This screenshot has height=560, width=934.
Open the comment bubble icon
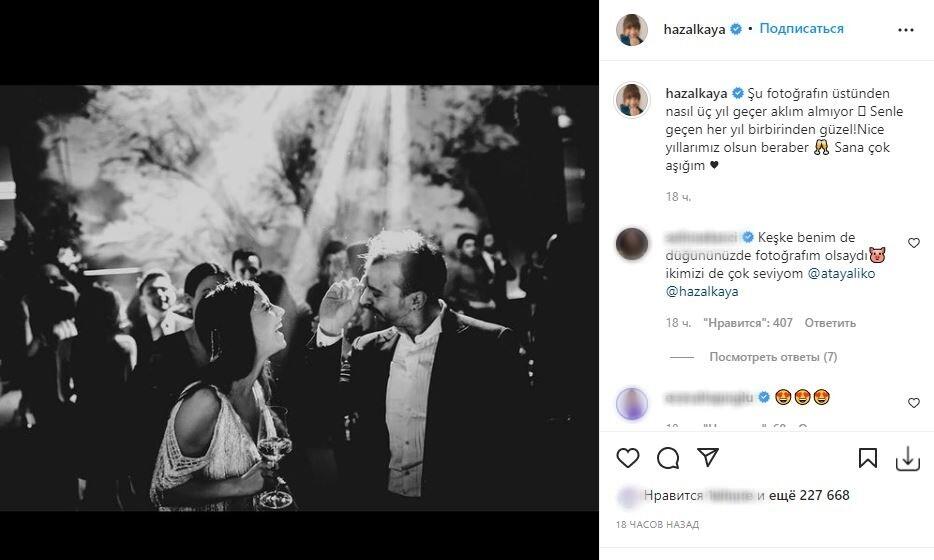(x=668, y=458)
